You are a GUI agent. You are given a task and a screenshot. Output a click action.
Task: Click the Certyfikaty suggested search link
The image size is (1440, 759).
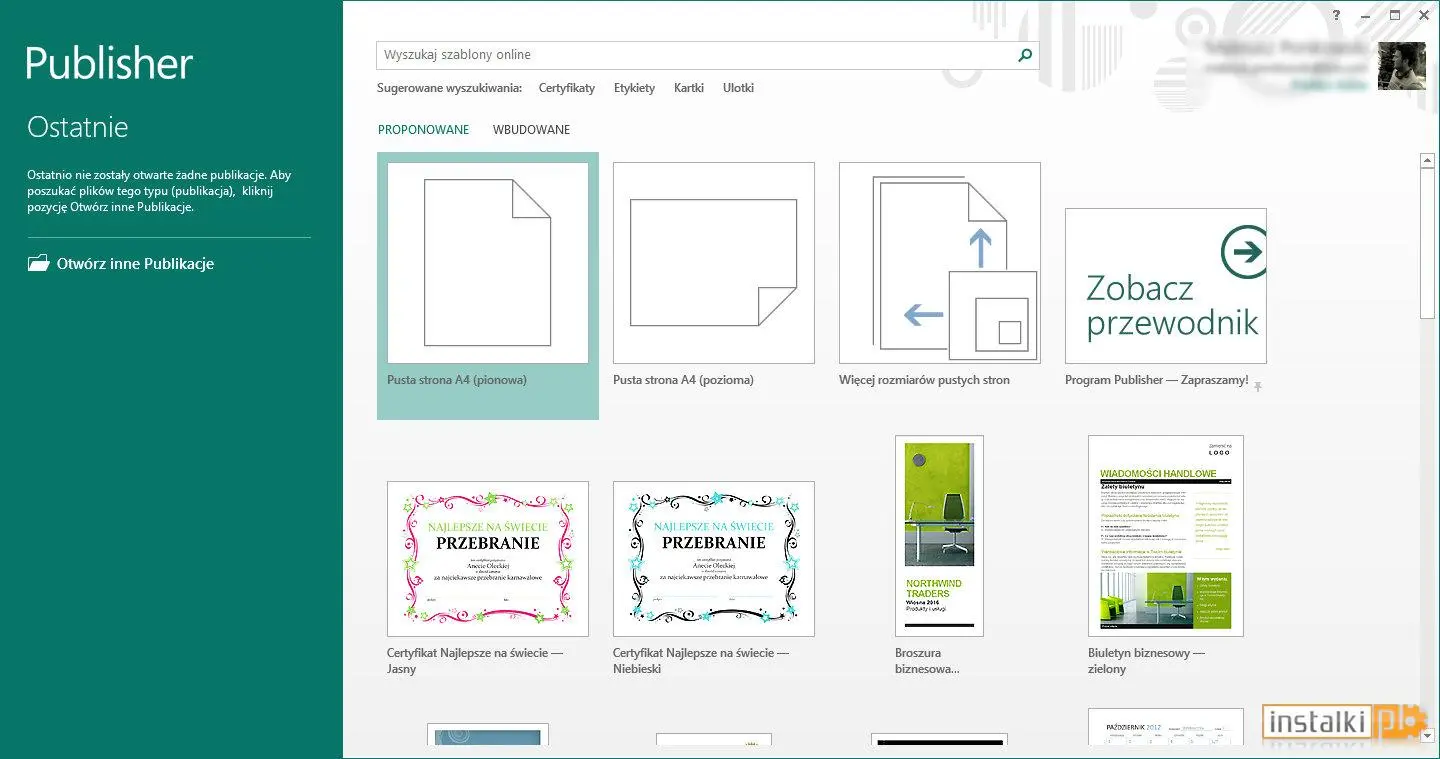[566, 88]
